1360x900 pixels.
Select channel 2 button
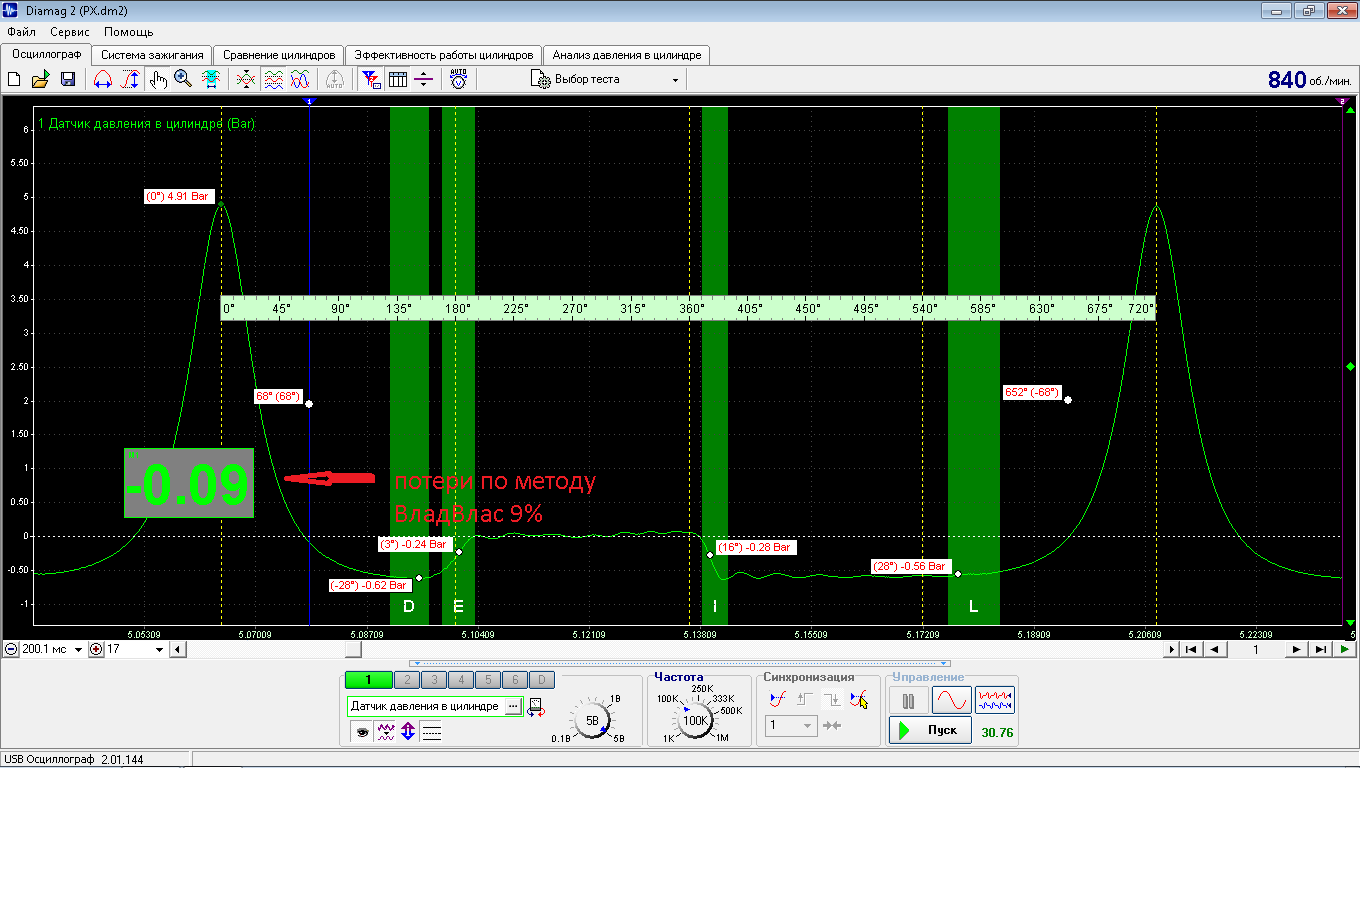click(407, 680)
